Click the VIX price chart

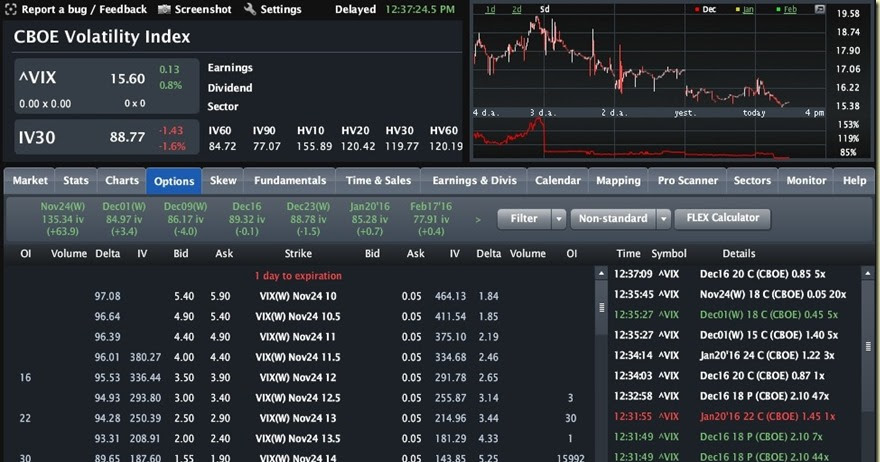(648, 61)
